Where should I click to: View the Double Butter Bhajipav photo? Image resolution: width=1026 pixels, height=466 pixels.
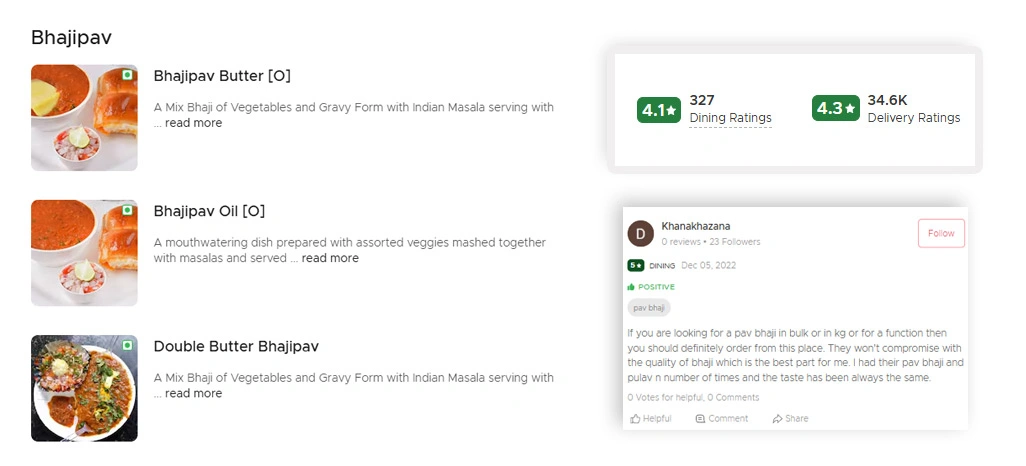84,388
